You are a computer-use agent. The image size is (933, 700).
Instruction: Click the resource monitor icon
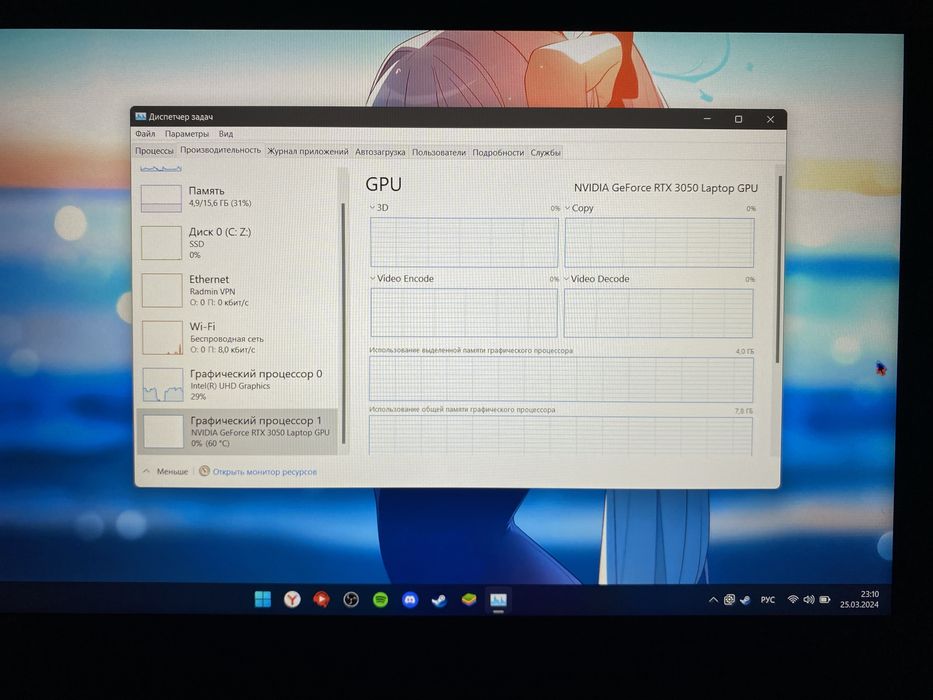pyautogui.click(x=204, y=471)
